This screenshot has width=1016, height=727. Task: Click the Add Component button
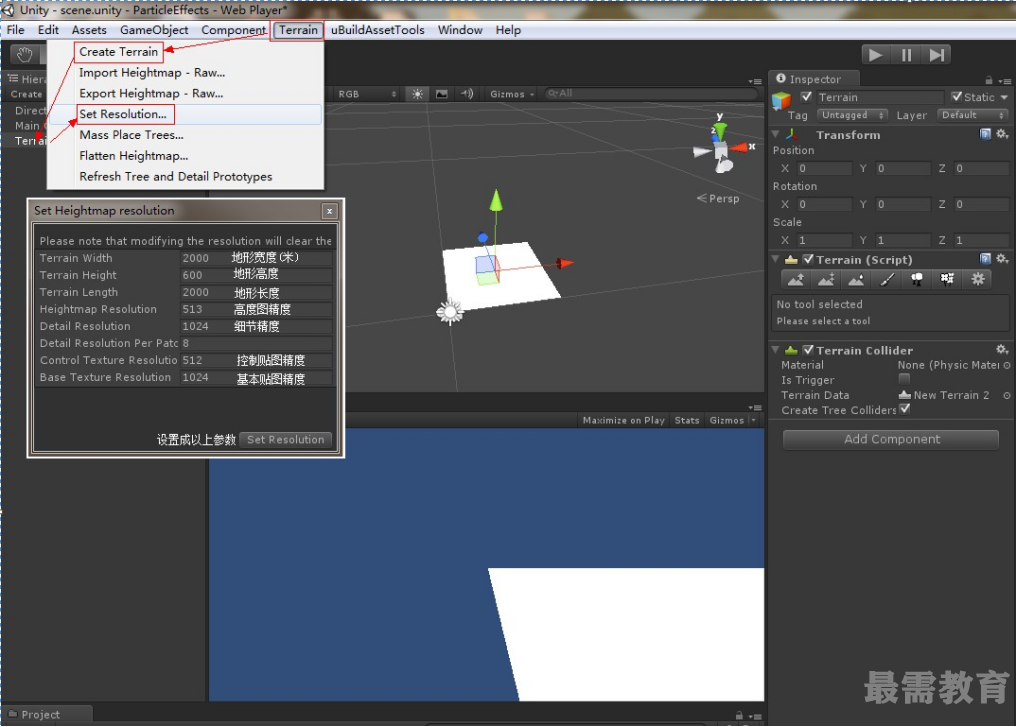(891, 439)
